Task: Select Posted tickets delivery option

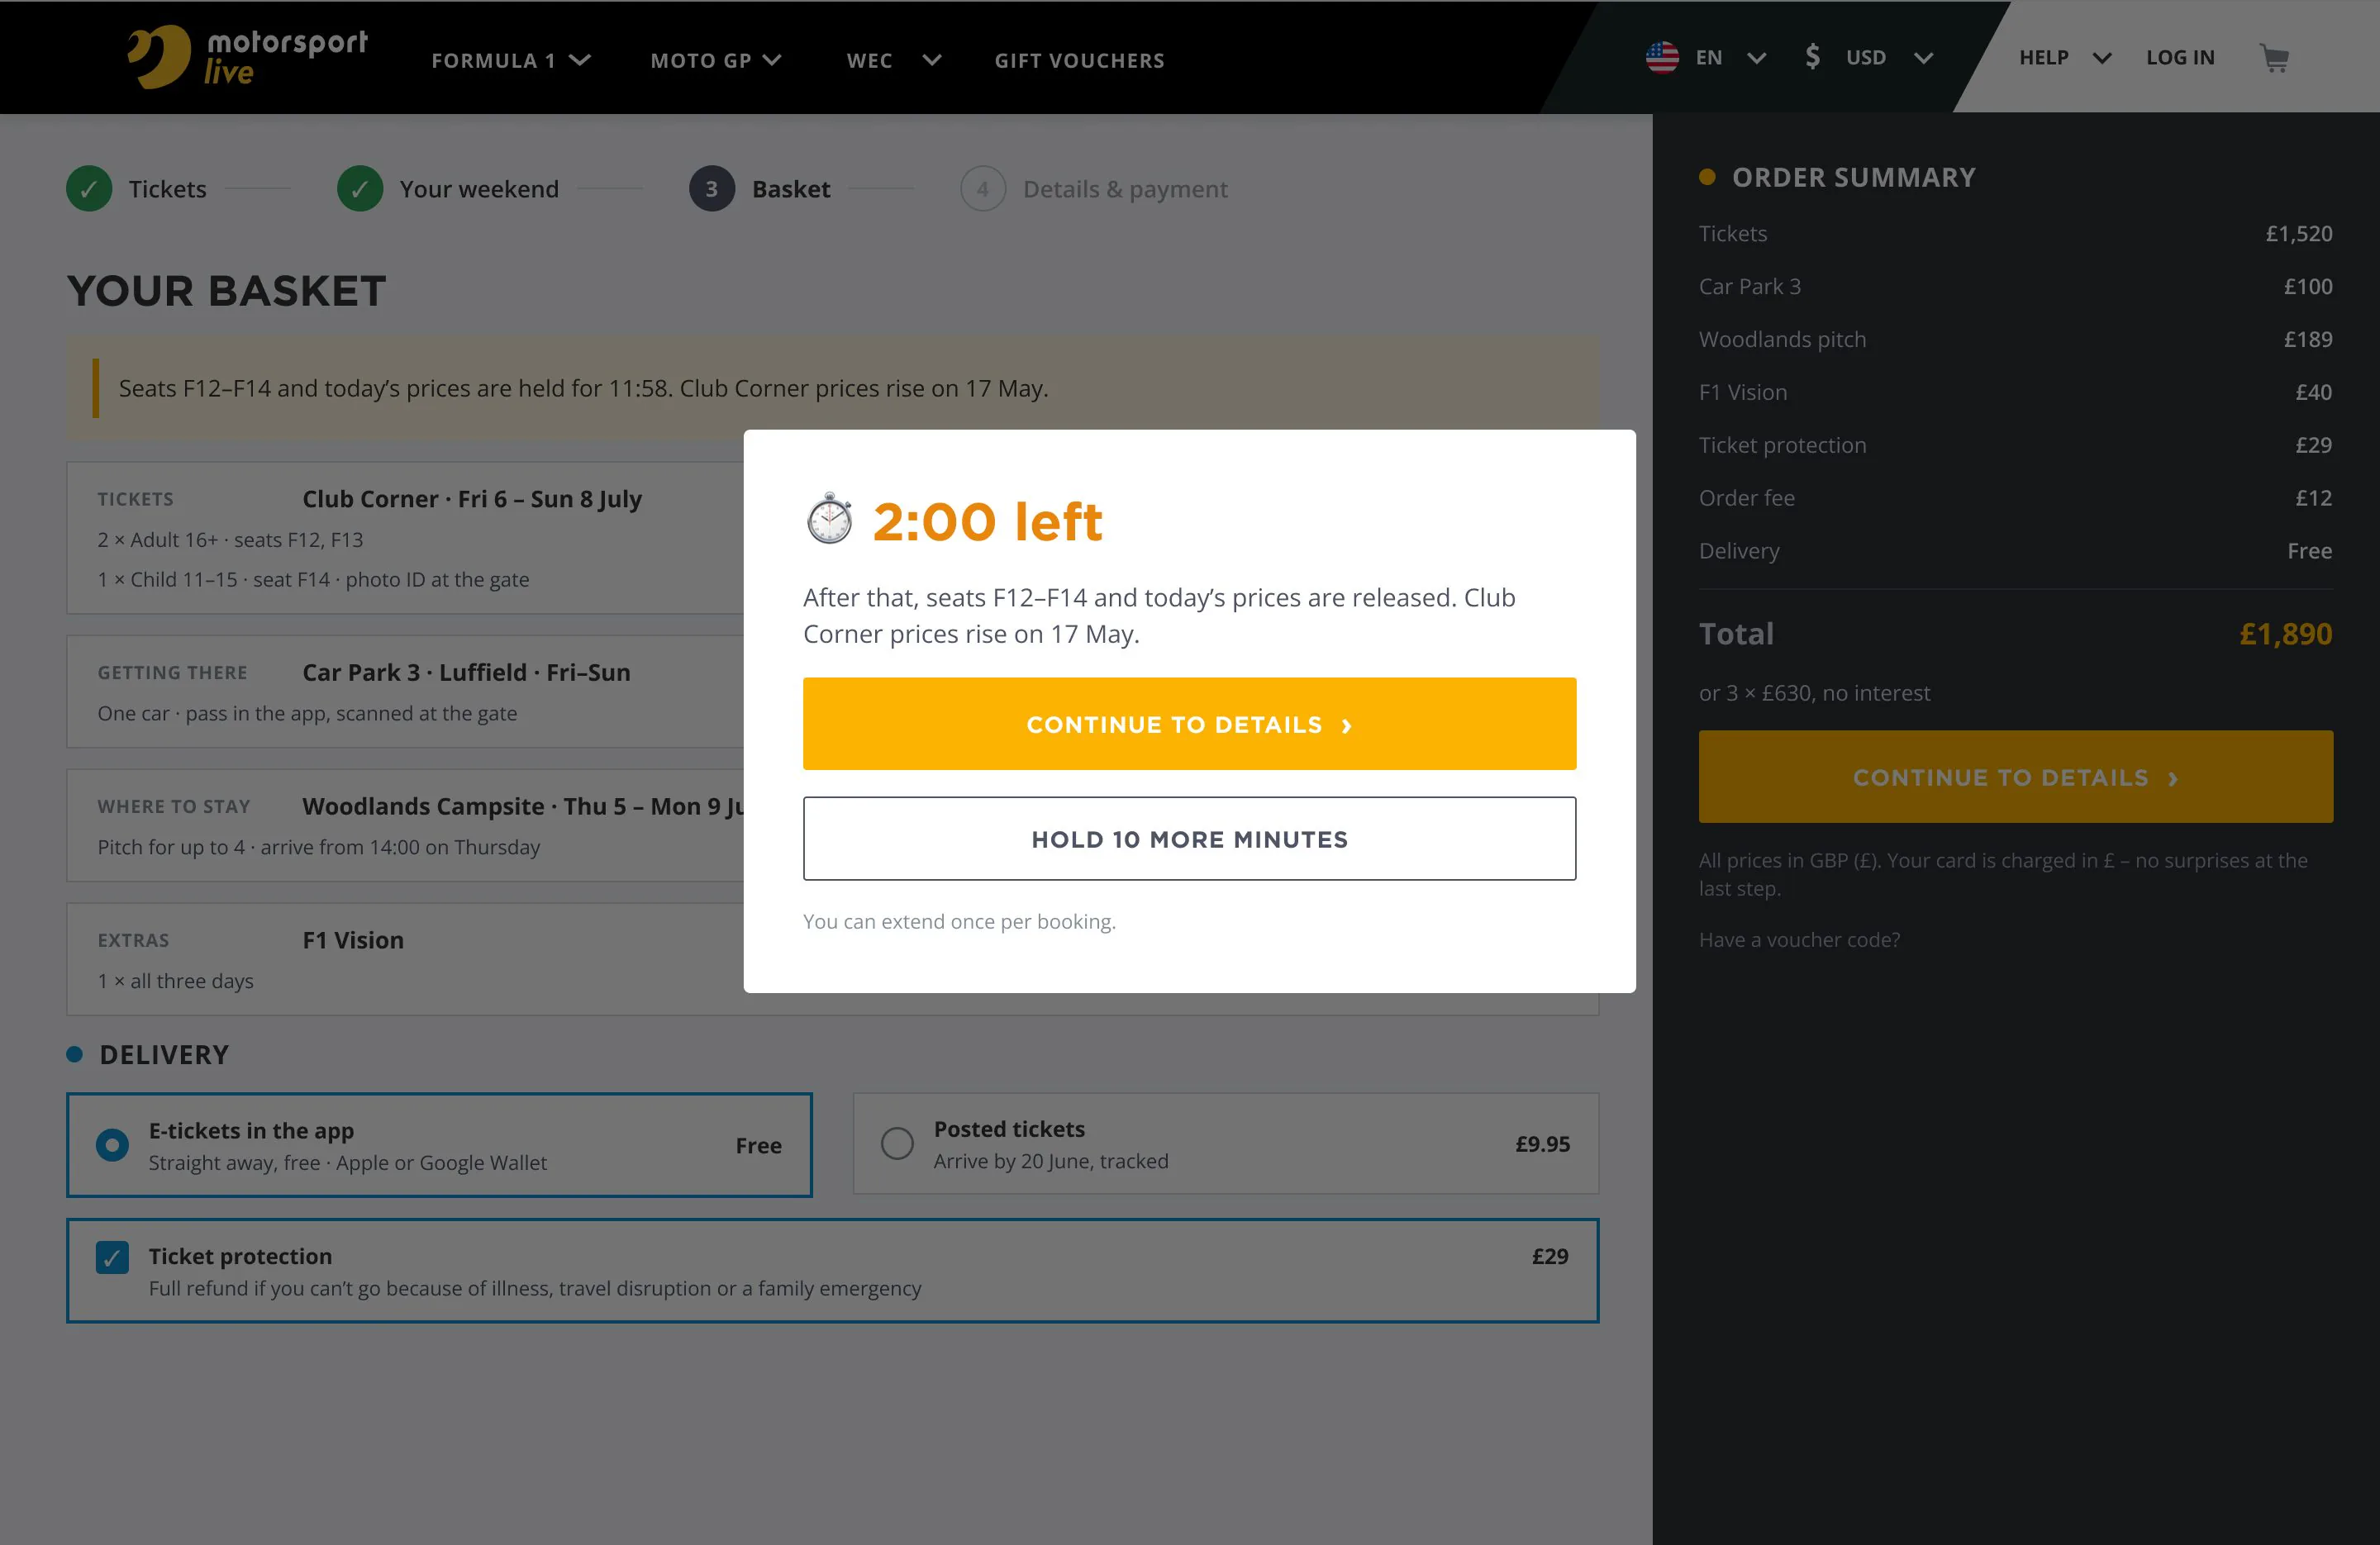Action: (x=1225, y=1144)
